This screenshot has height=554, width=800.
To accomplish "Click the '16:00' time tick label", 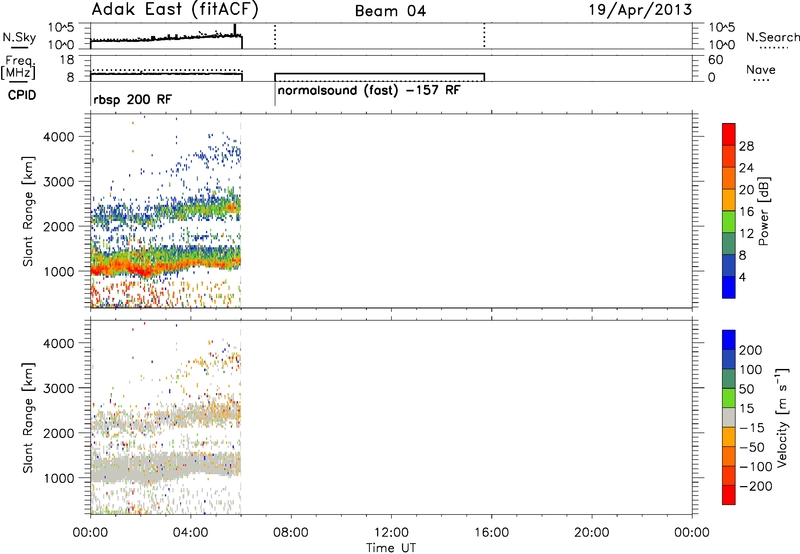I will click(x=491, y=533).
